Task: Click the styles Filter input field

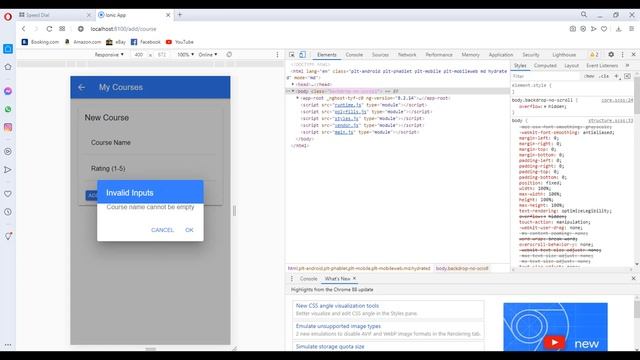Action: [x=546, y=76]
